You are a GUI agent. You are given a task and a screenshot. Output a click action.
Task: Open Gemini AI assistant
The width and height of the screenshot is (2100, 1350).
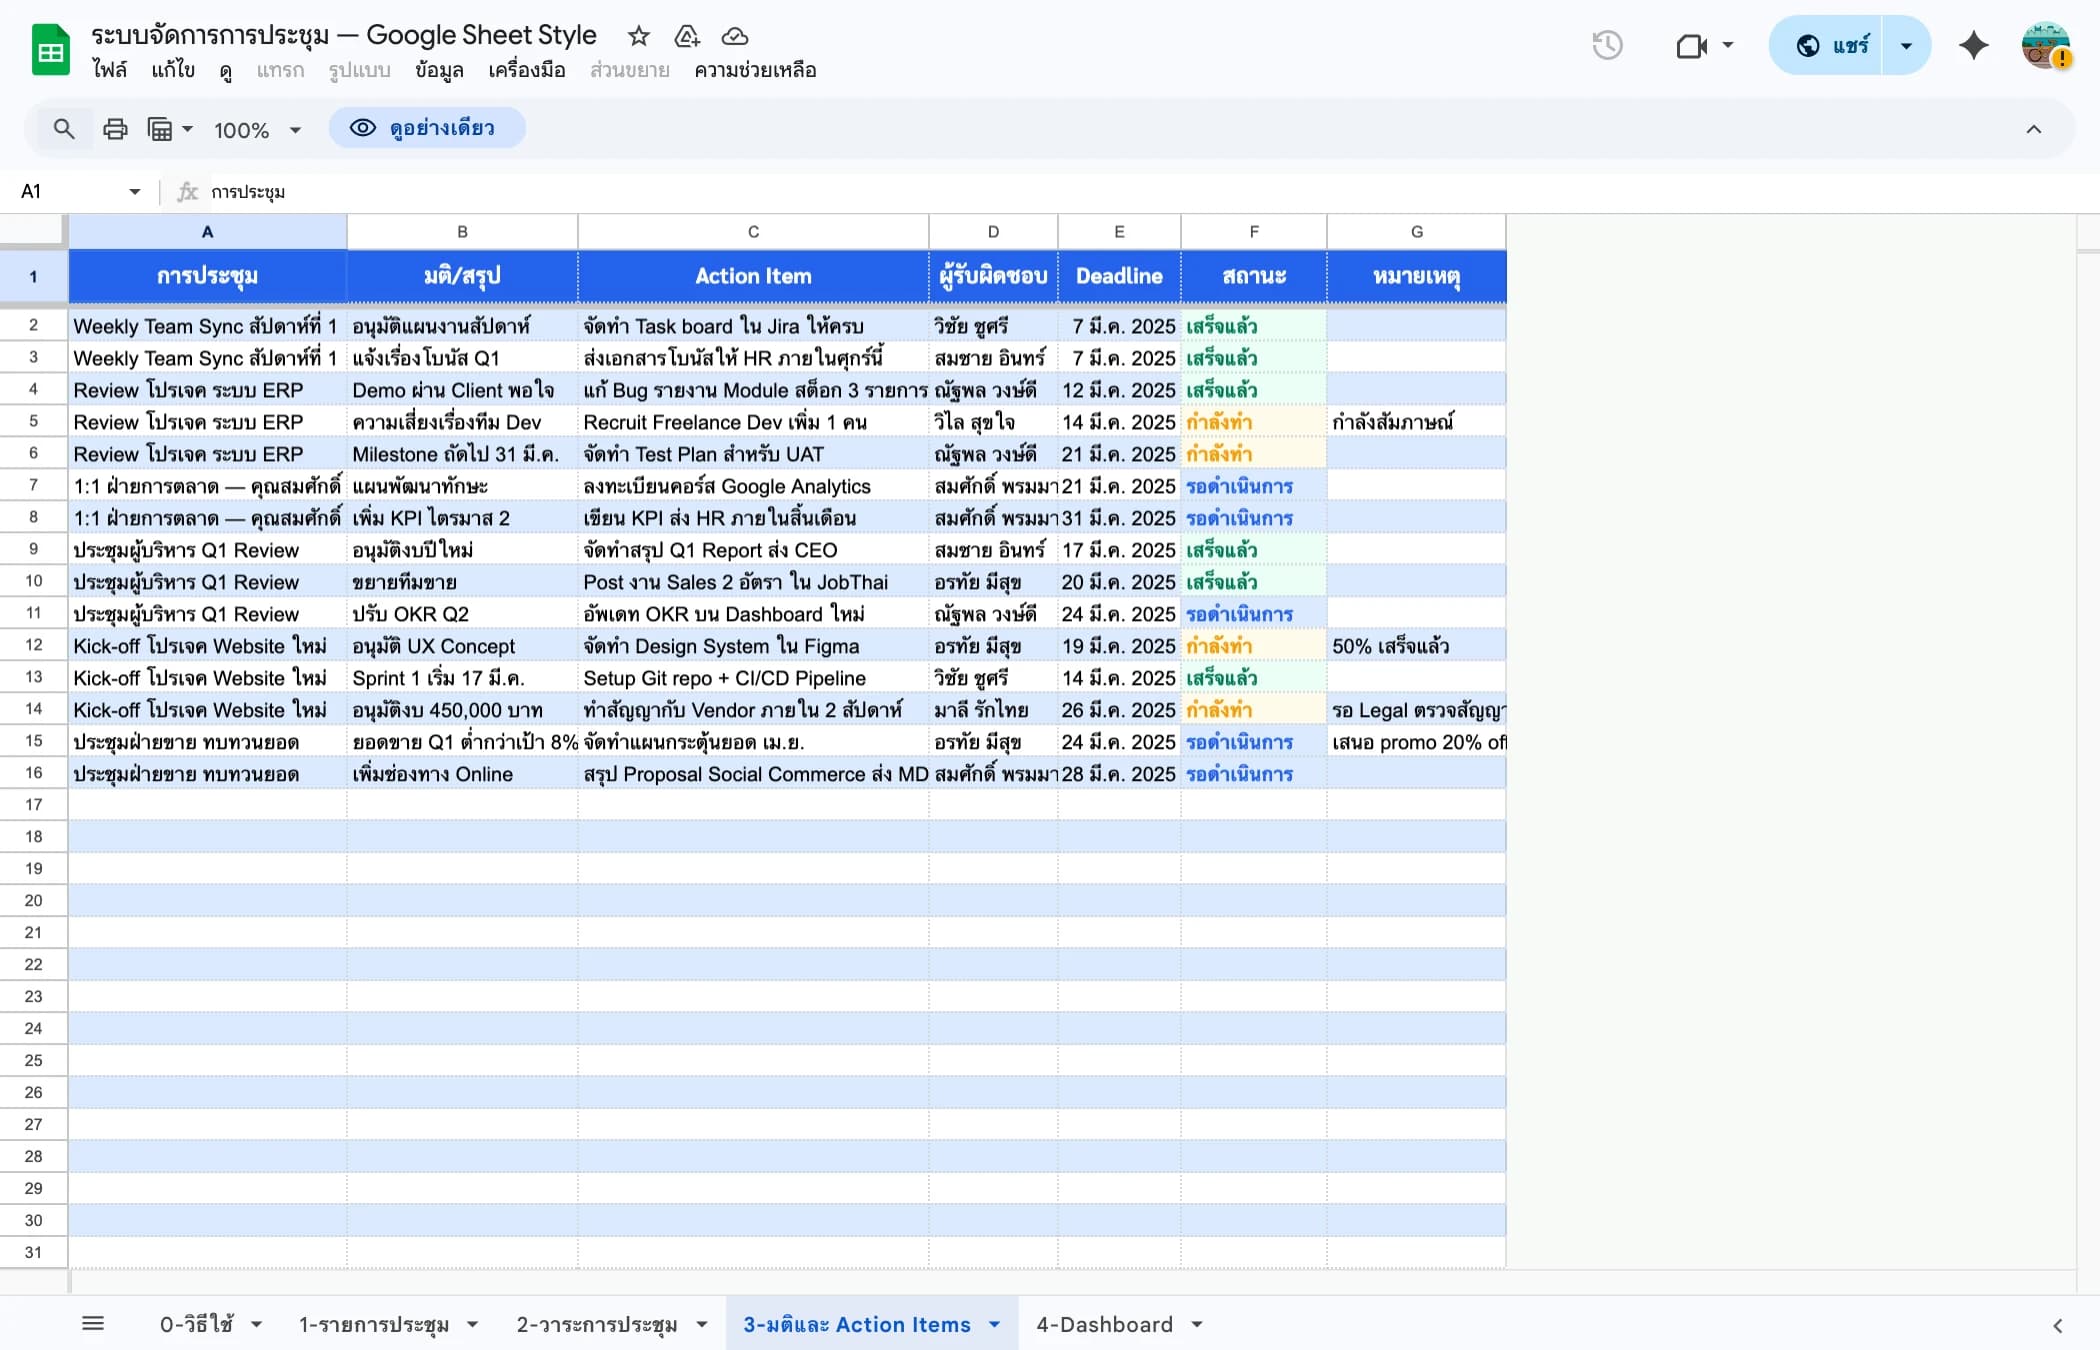click(x=1974, y=45)
